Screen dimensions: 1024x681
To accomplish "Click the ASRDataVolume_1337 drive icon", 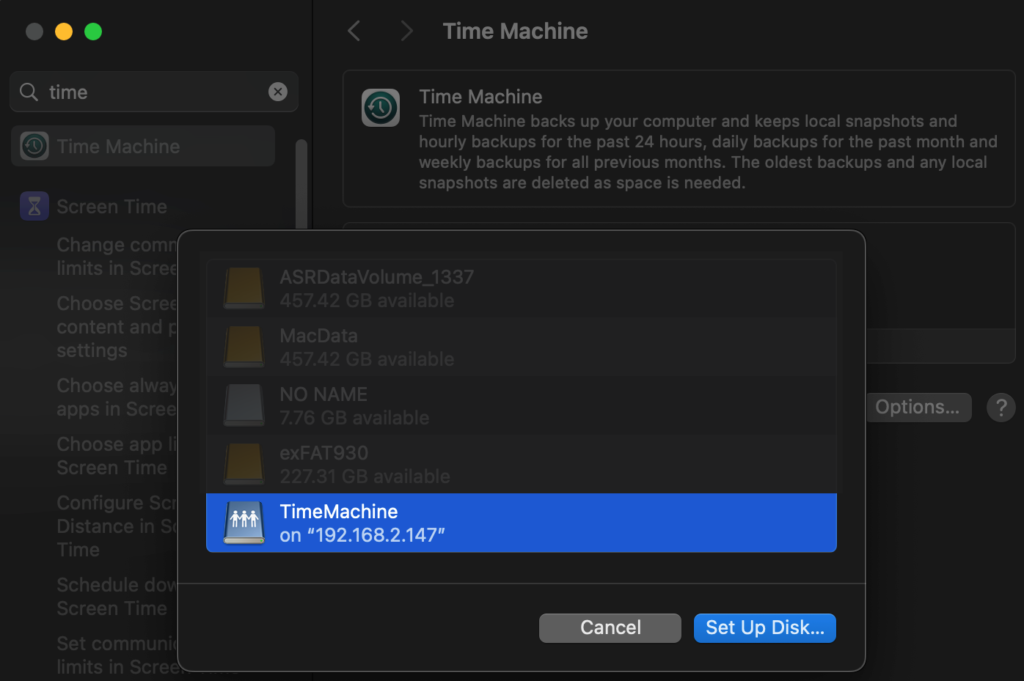I will [244, 288].
